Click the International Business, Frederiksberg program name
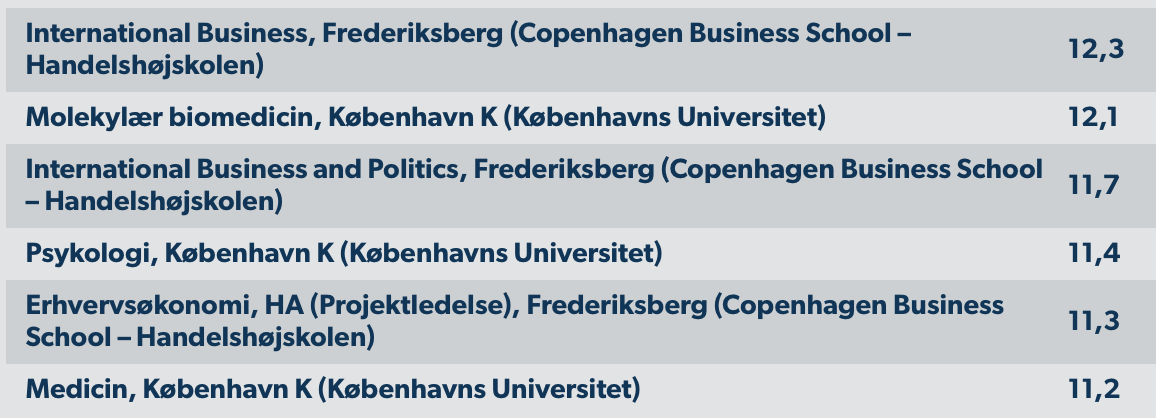 coord(470,48)
